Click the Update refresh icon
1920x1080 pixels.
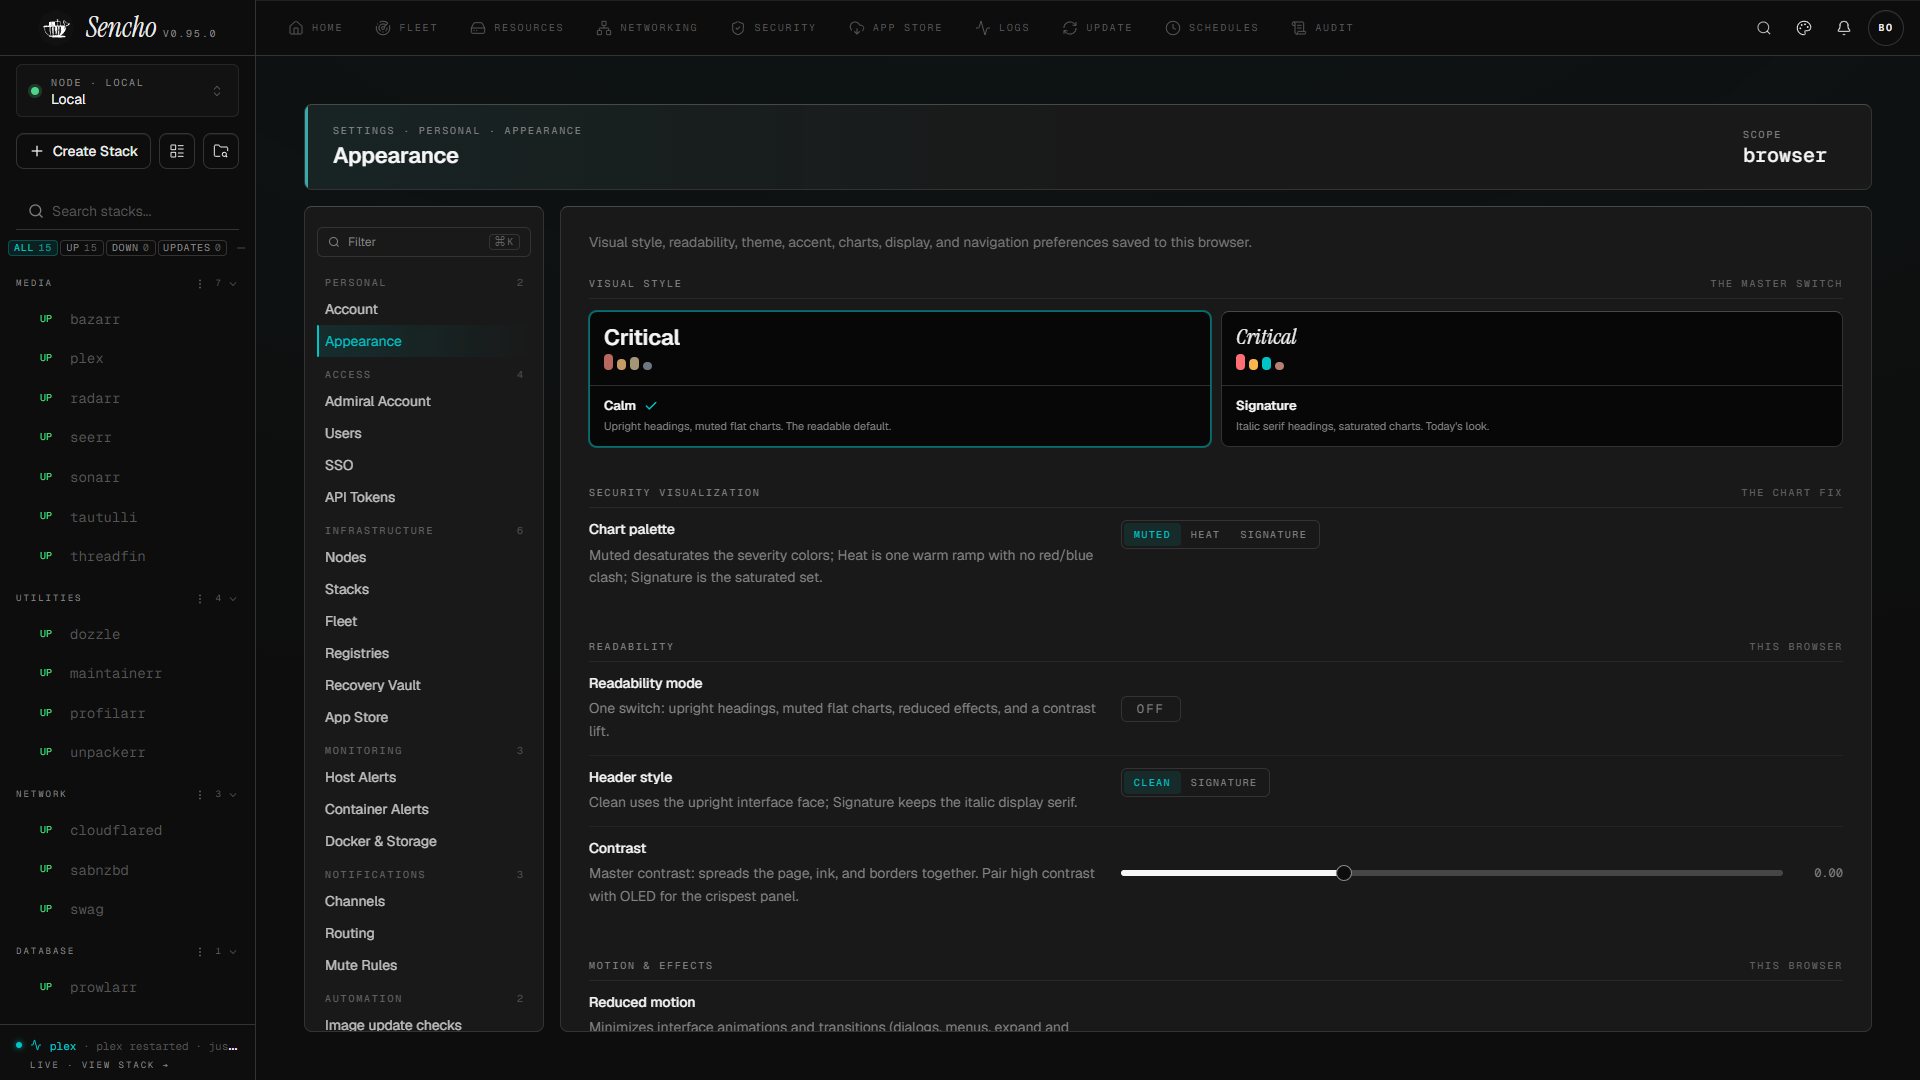(1070, 28)
